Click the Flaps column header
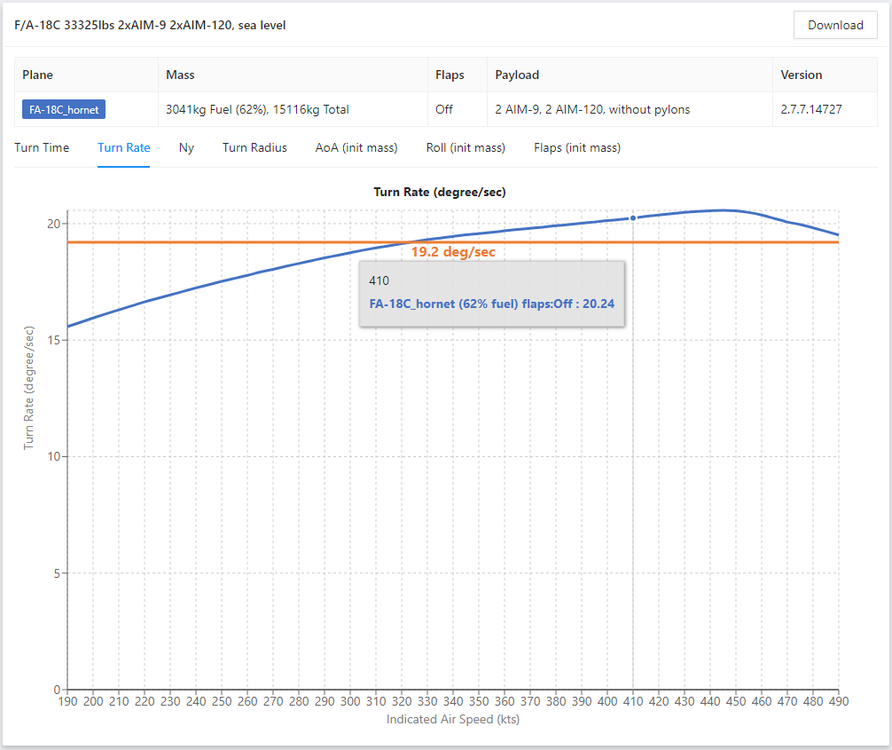Screen dimensions: 892x750 coord(450,75)
